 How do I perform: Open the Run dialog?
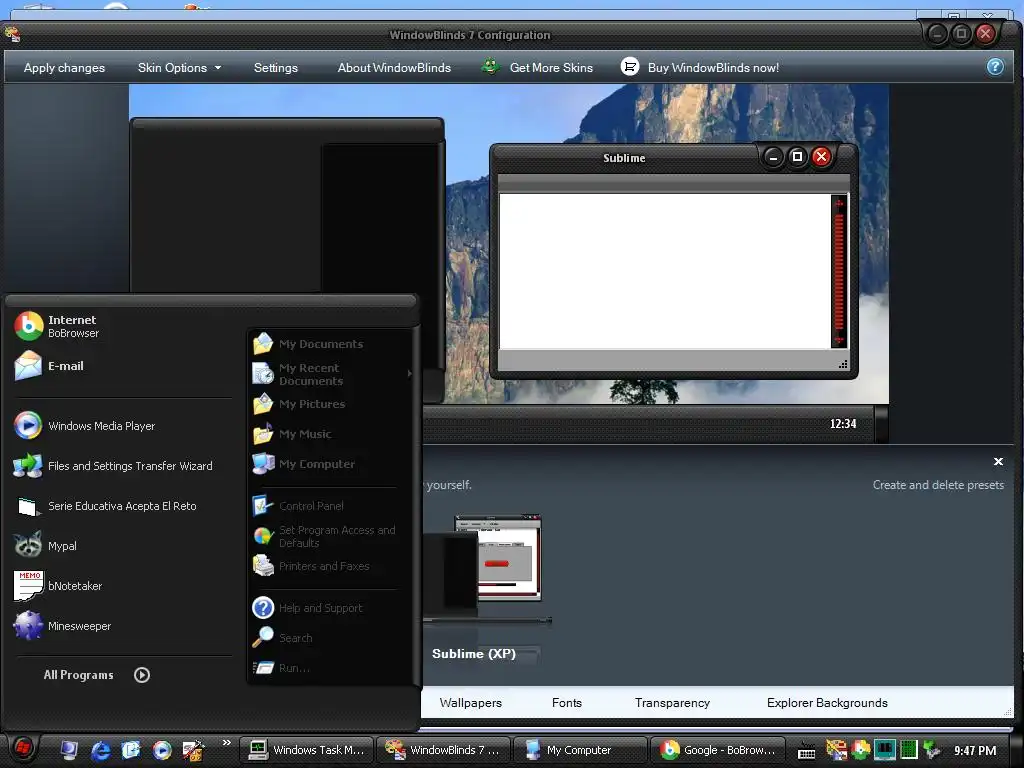pyautogui.click(x=281, y=668)
